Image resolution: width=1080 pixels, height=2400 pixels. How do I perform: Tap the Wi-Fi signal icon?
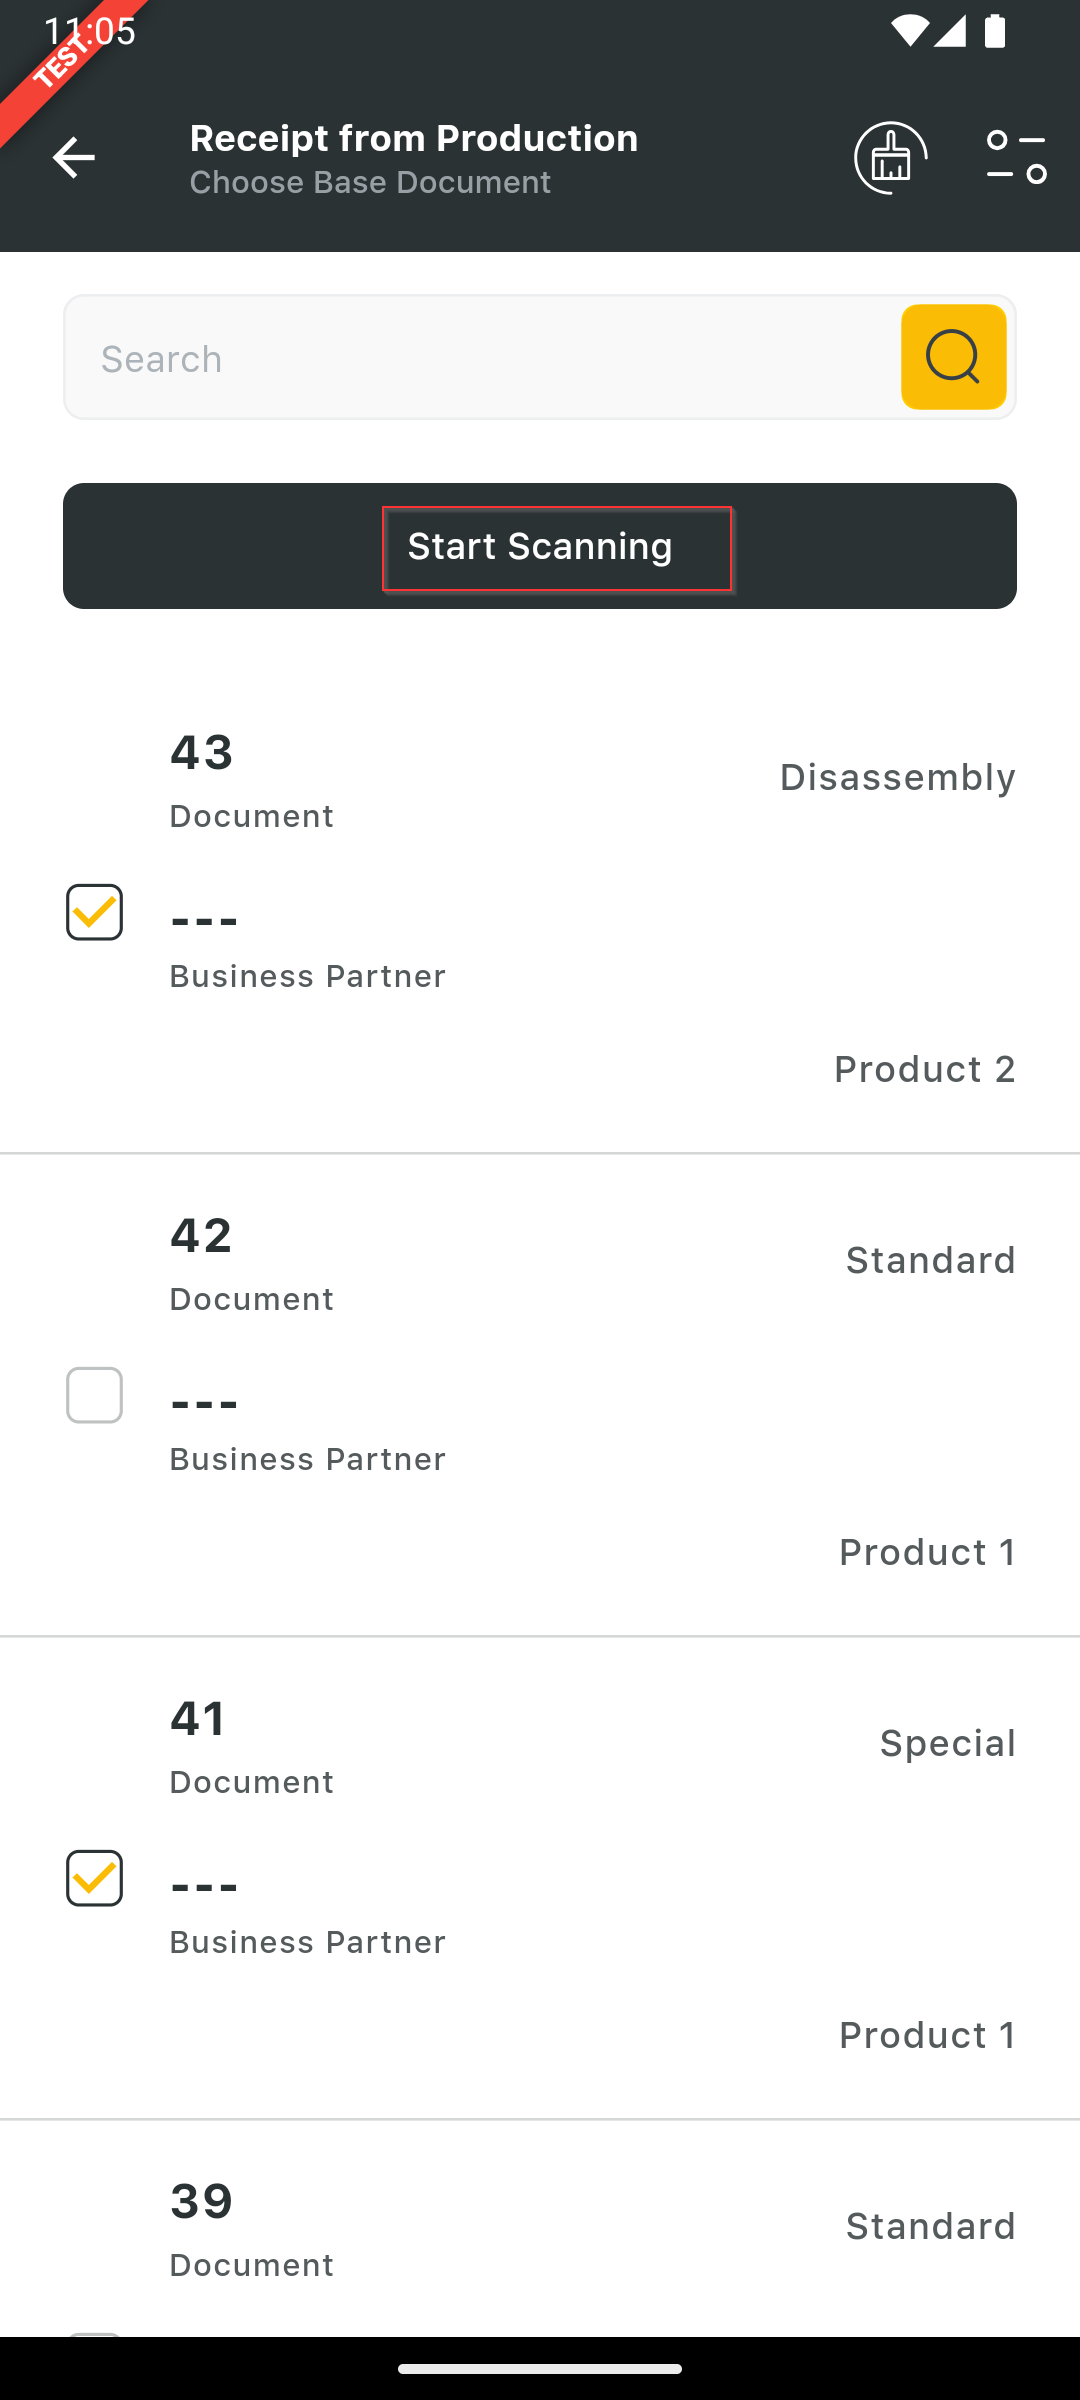click(x=908, y=31)
